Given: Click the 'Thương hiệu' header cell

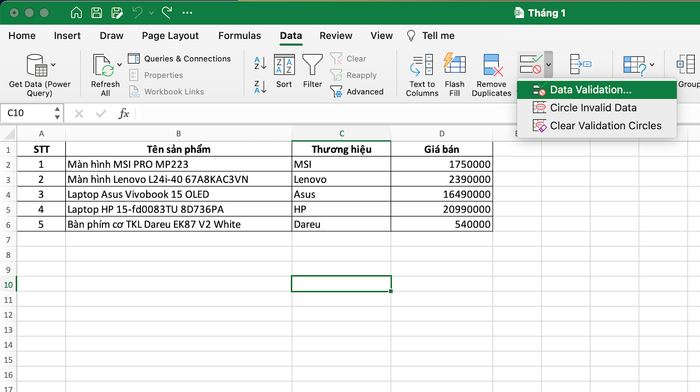Looking at the screenshot, I should tap(342, 149).
